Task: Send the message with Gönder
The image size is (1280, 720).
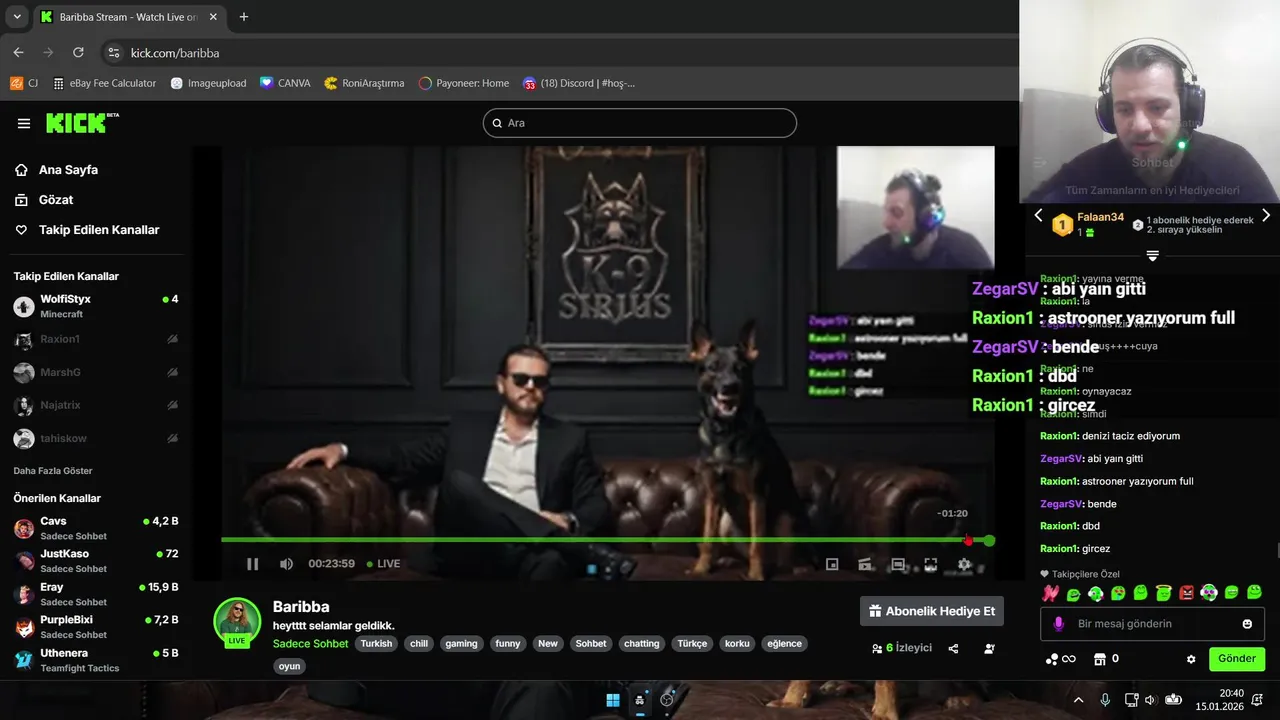Action: coord(1237,659)
